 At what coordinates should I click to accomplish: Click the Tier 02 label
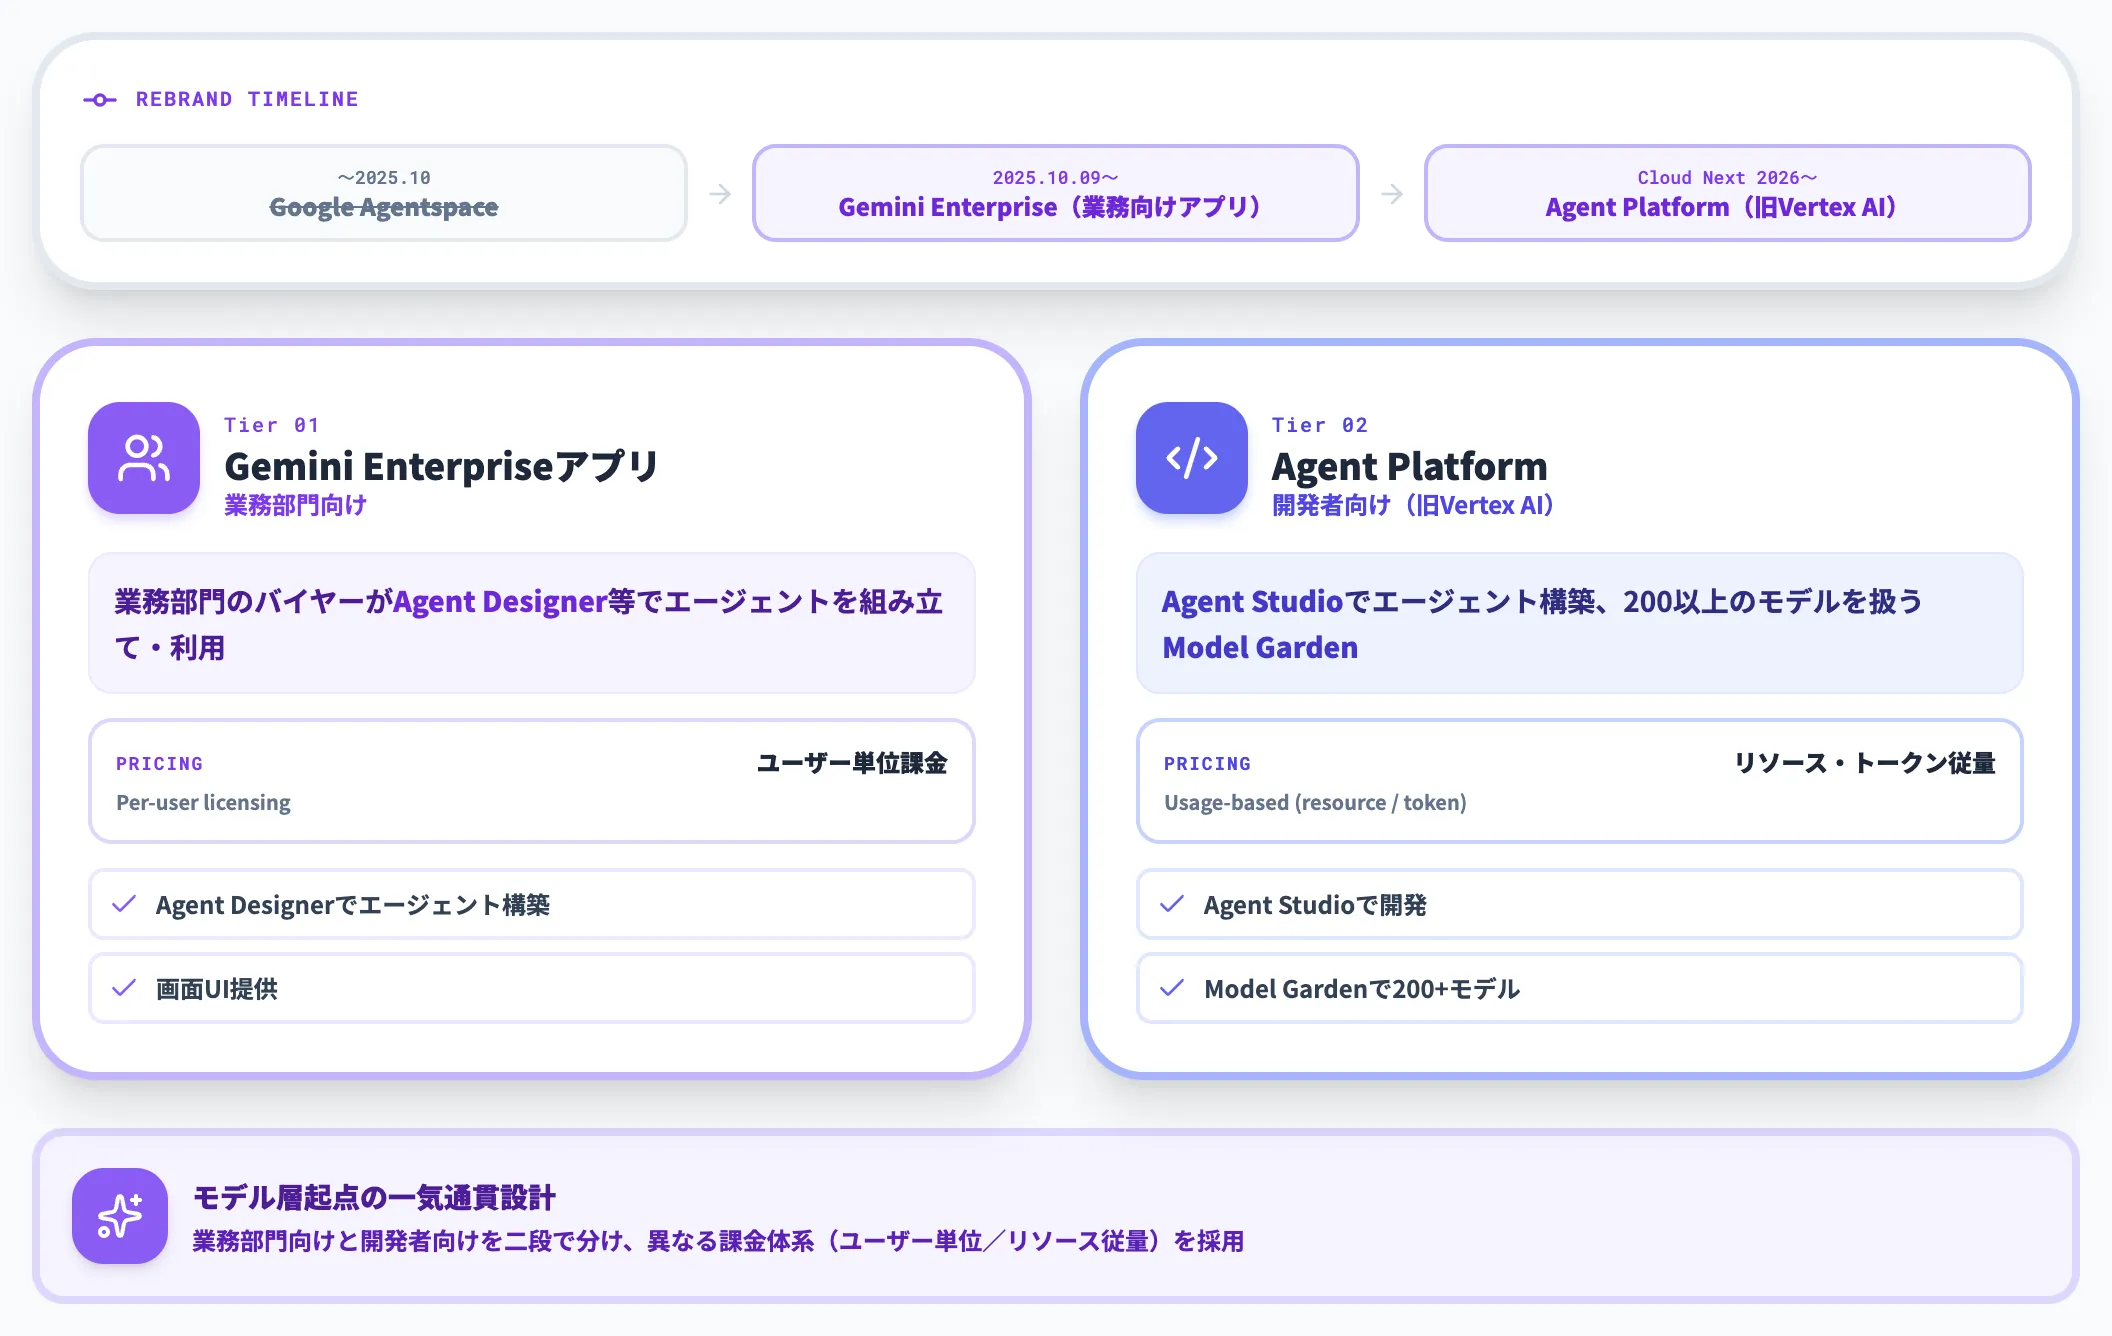(1319, 425)
